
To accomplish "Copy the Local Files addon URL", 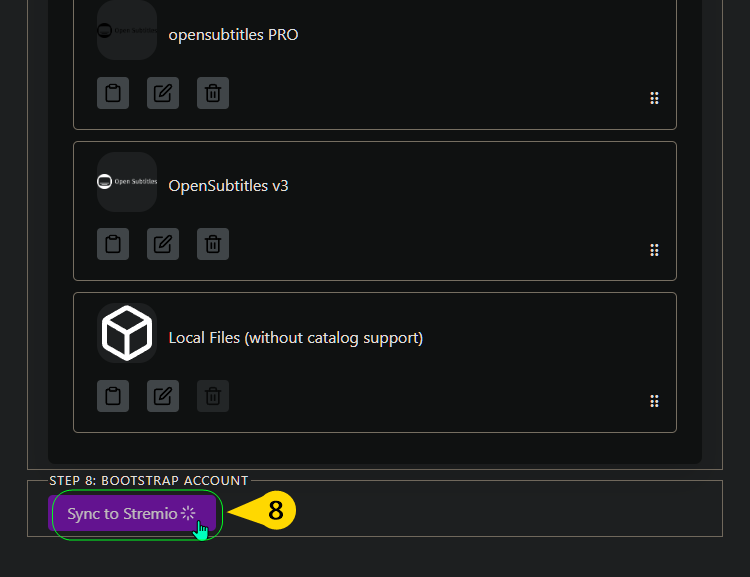I will pos(113,396).
